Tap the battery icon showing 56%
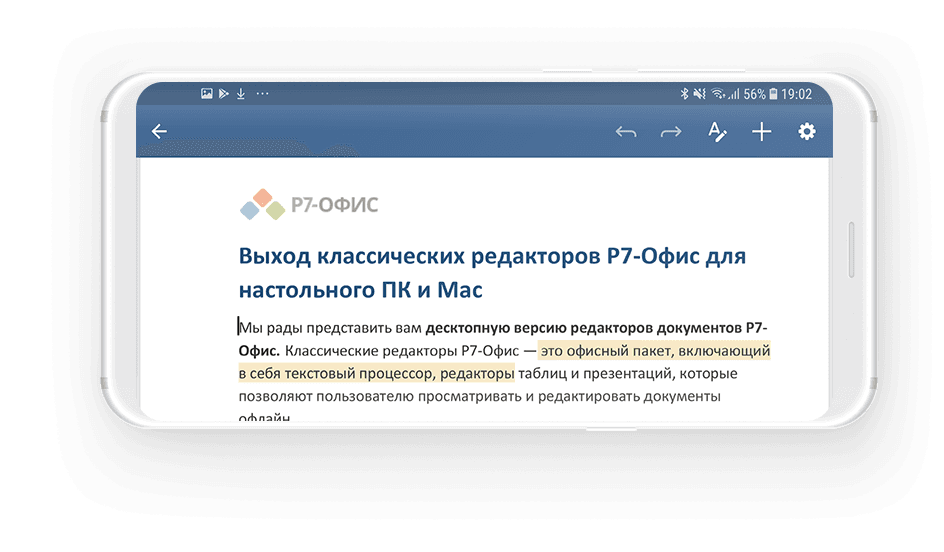The height and width of the screenshot is (552, 944). (773, 94)
